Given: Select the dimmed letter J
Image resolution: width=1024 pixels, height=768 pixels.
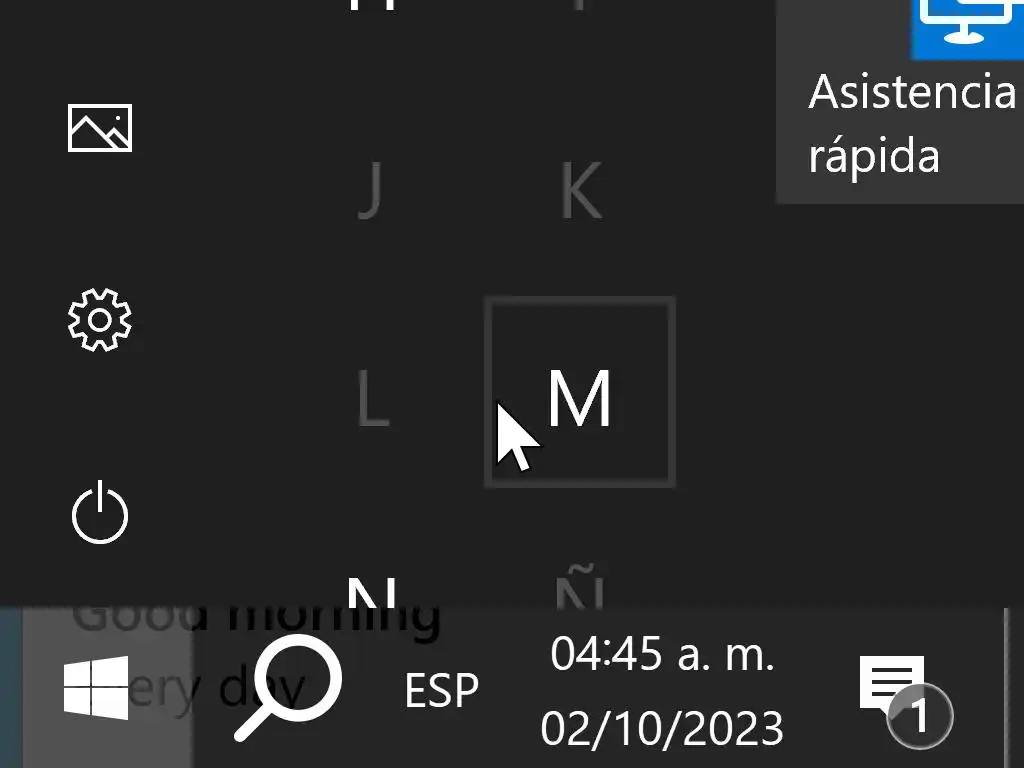Looking at the screenshot, I should point(370,191).
